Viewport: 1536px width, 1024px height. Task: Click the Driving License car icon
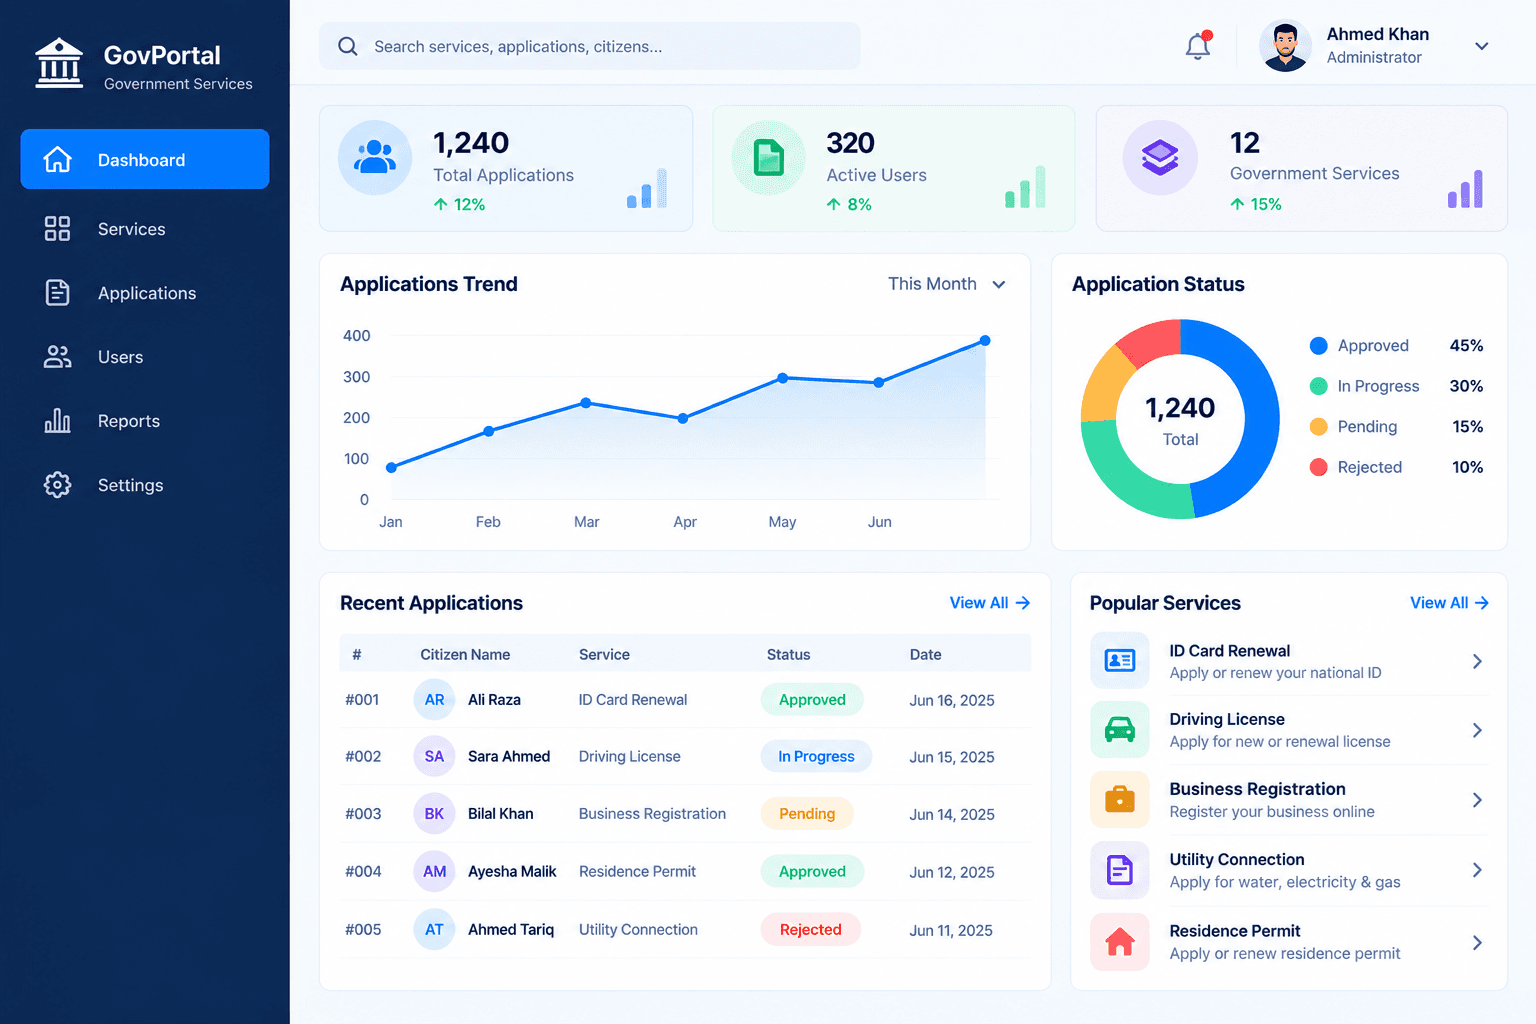[x=1120, y=729]
